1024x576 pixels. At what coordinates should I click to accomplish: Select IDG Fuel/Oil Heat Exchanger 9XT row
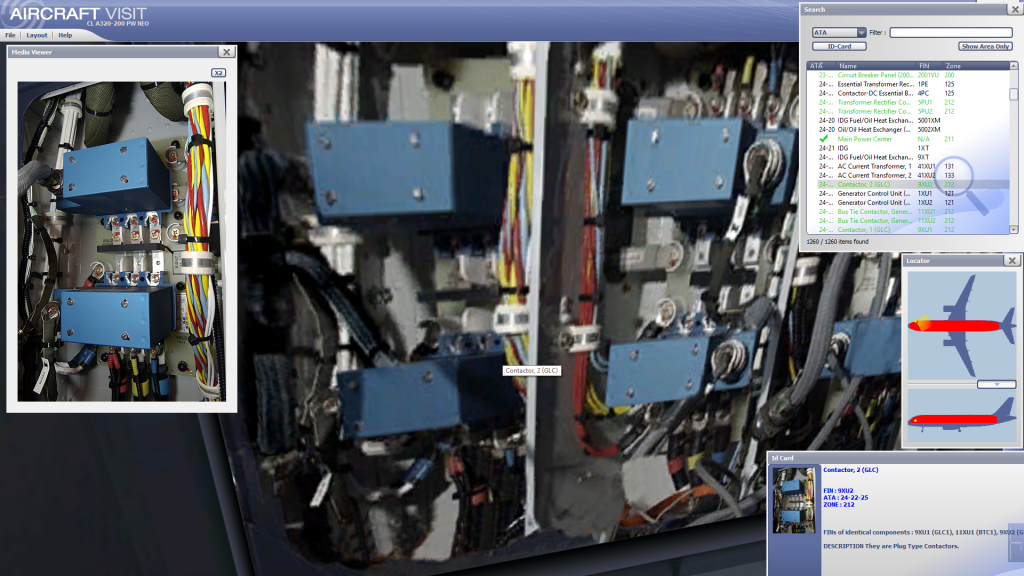908,157
